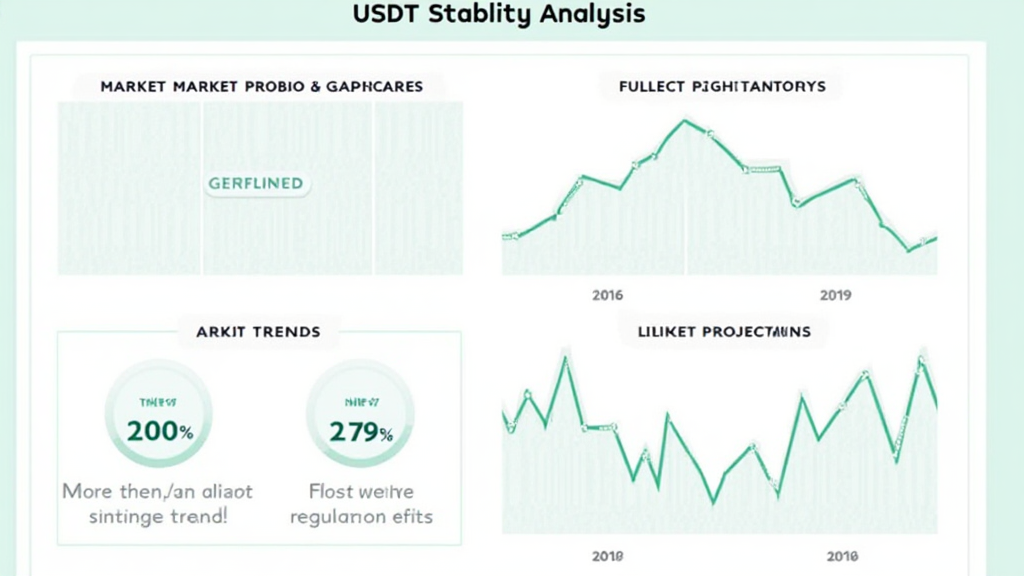
Task: Click the GERFLINED badge button
Action: 255,183
